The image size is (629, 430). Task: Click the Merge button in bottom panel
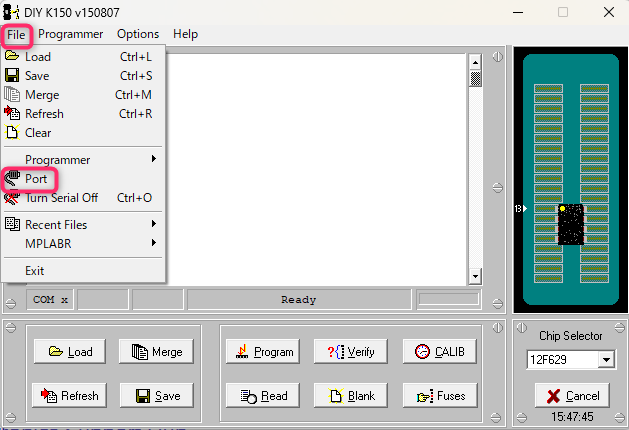pos(156,352)
